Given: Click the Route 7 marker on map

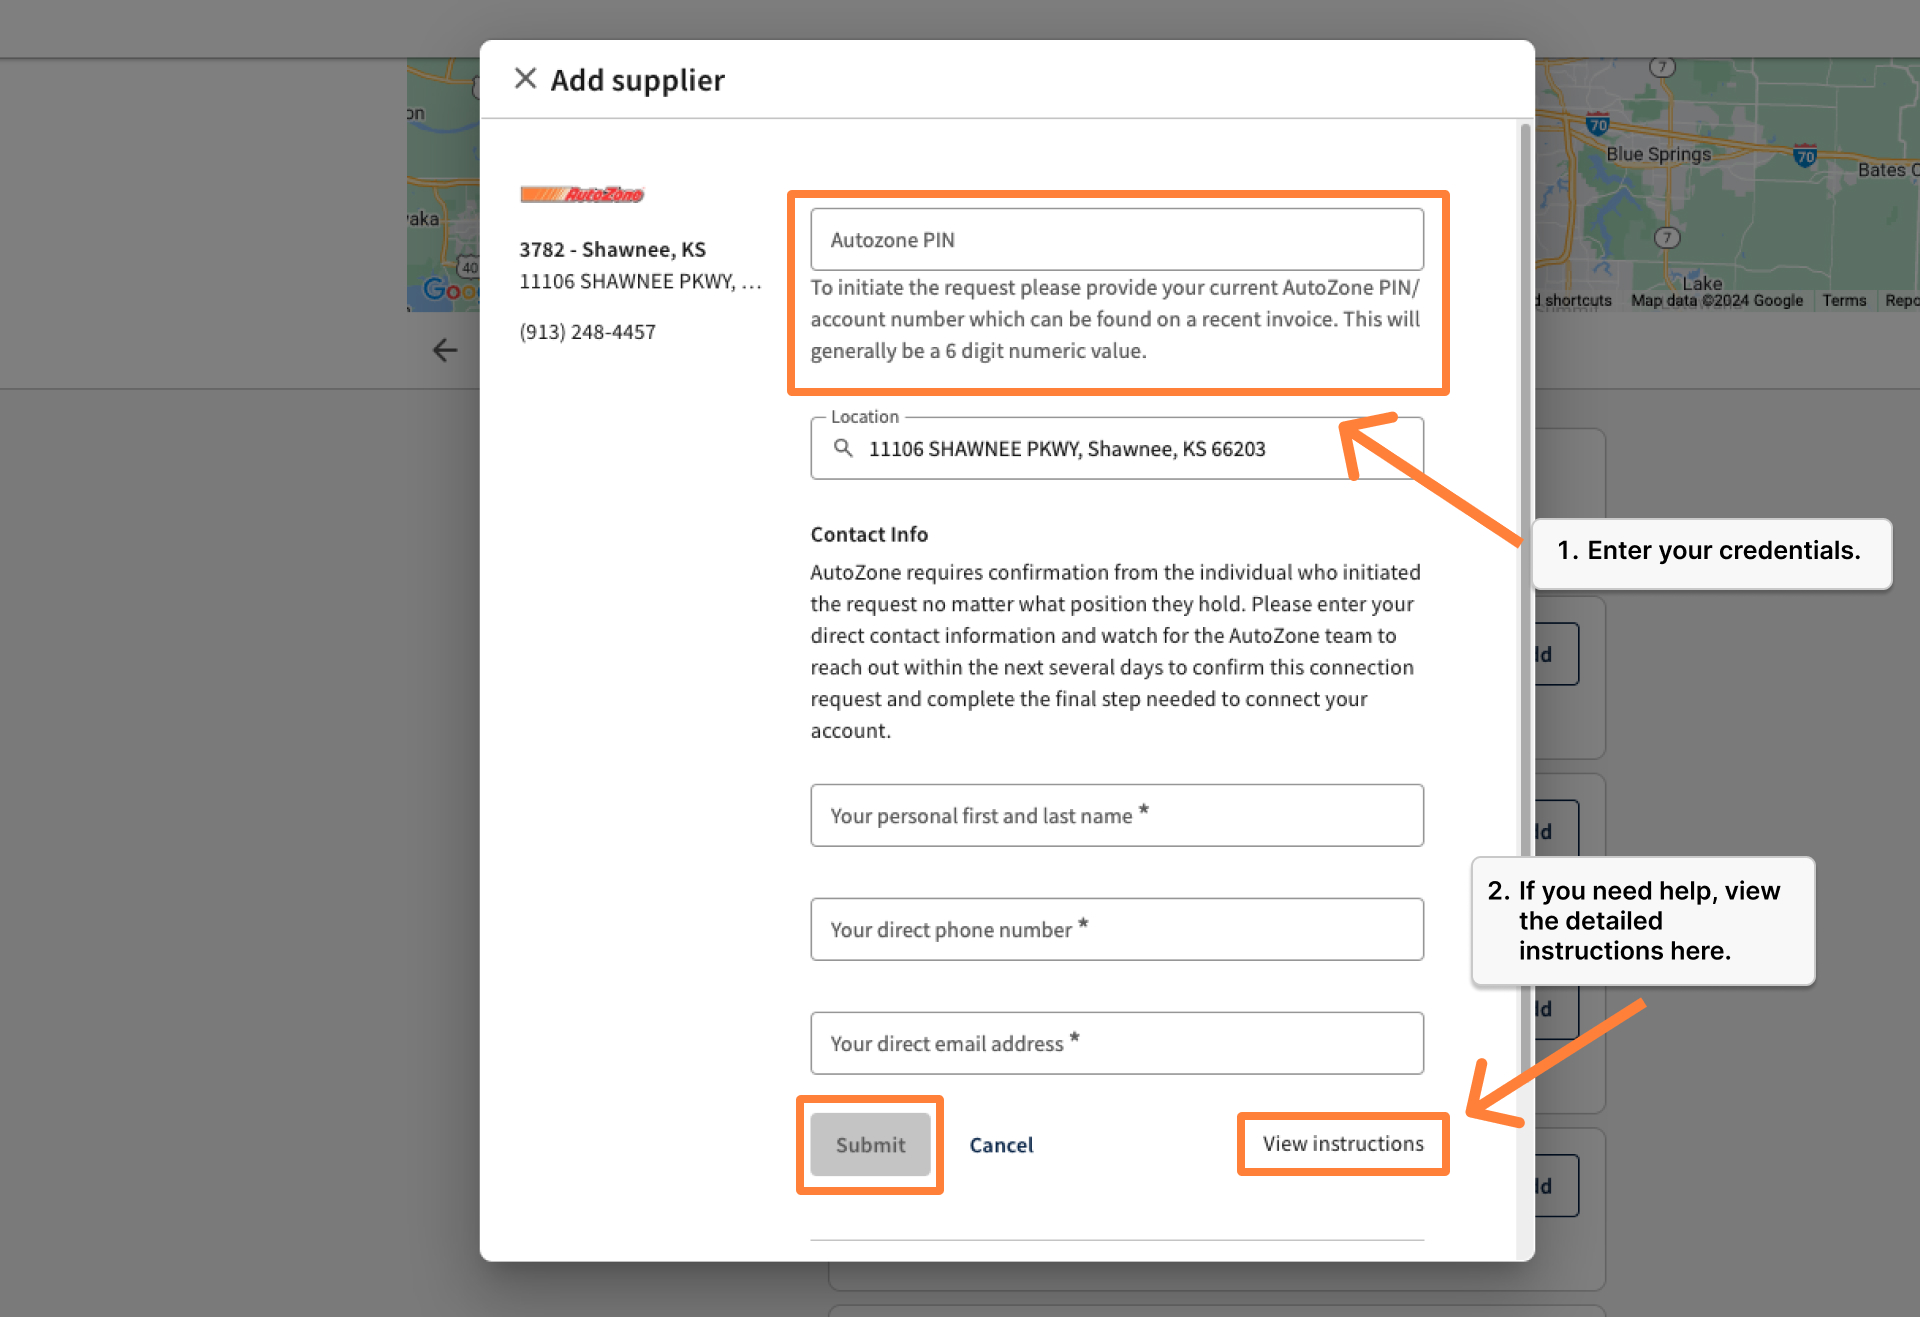Looking at the screenshot, I should point(1666,237).
